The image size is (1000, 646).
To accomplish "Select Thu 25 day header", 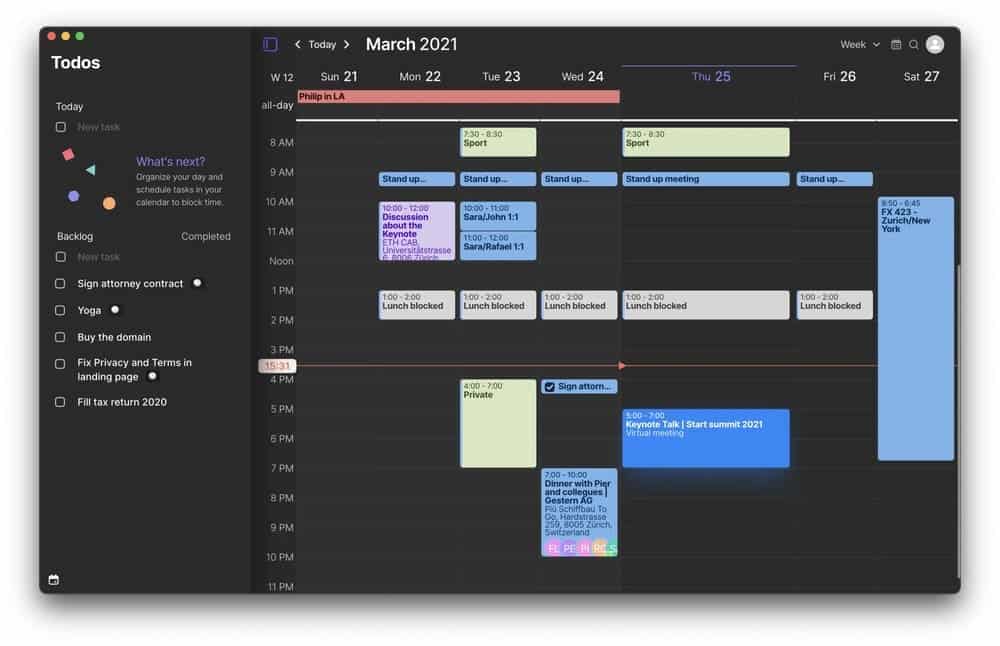I will click(x=711, y=77).
